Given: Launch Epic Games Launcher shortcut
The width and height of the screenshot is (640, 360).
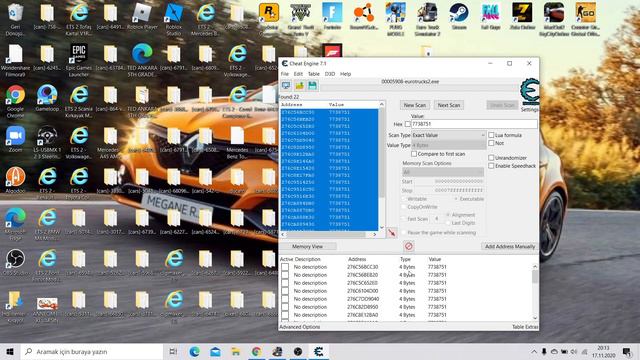Looking at the screenshot, I should pyautogui.click(x=79, y=60).
